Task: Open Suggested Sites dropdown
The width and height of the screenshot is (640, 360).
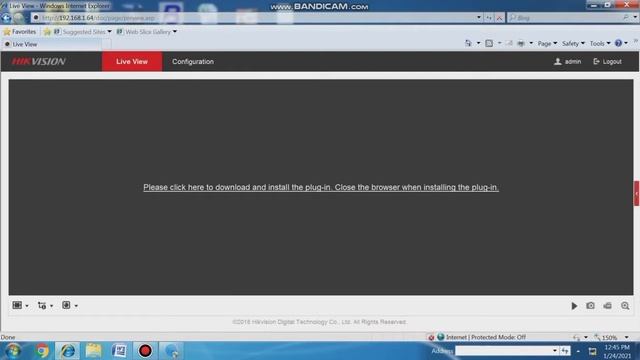Action: pos(83,31)
